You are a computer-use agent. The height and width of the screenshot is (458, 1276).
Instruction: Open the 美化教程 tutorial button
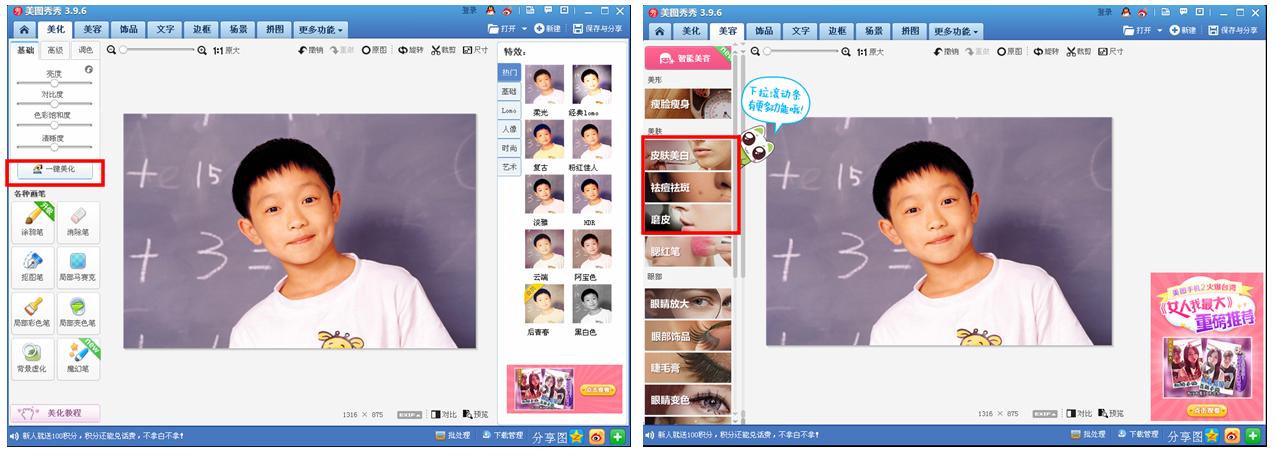[55, 412]
